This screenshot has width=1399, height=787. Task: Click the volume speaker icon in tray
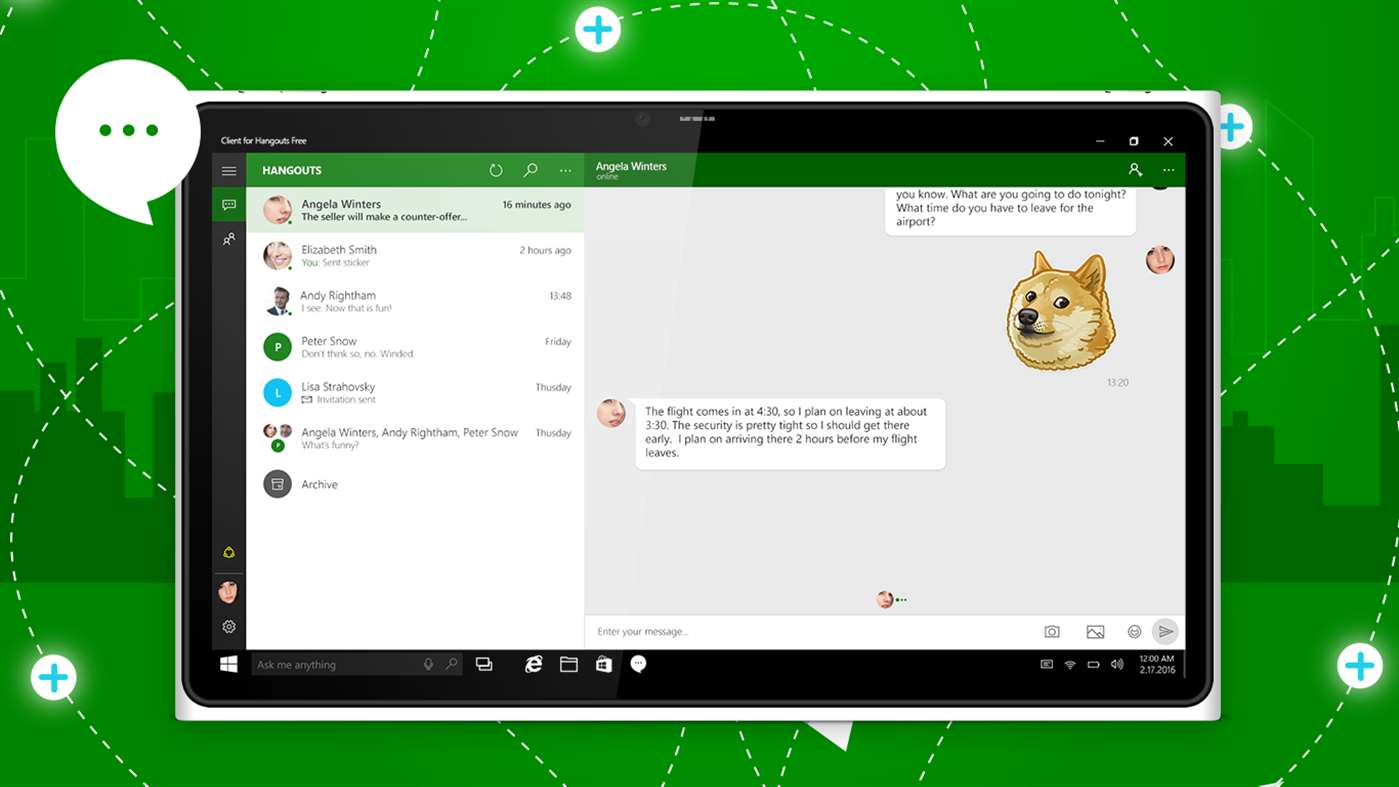1117,664
